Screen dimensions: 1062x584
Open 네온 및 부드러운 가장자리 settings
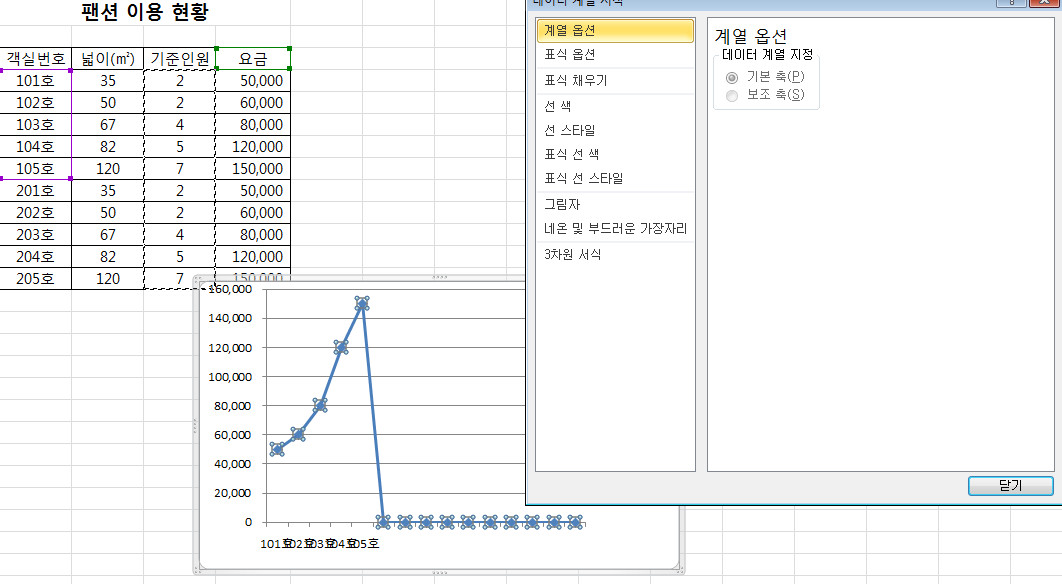[x=614, y=228]
